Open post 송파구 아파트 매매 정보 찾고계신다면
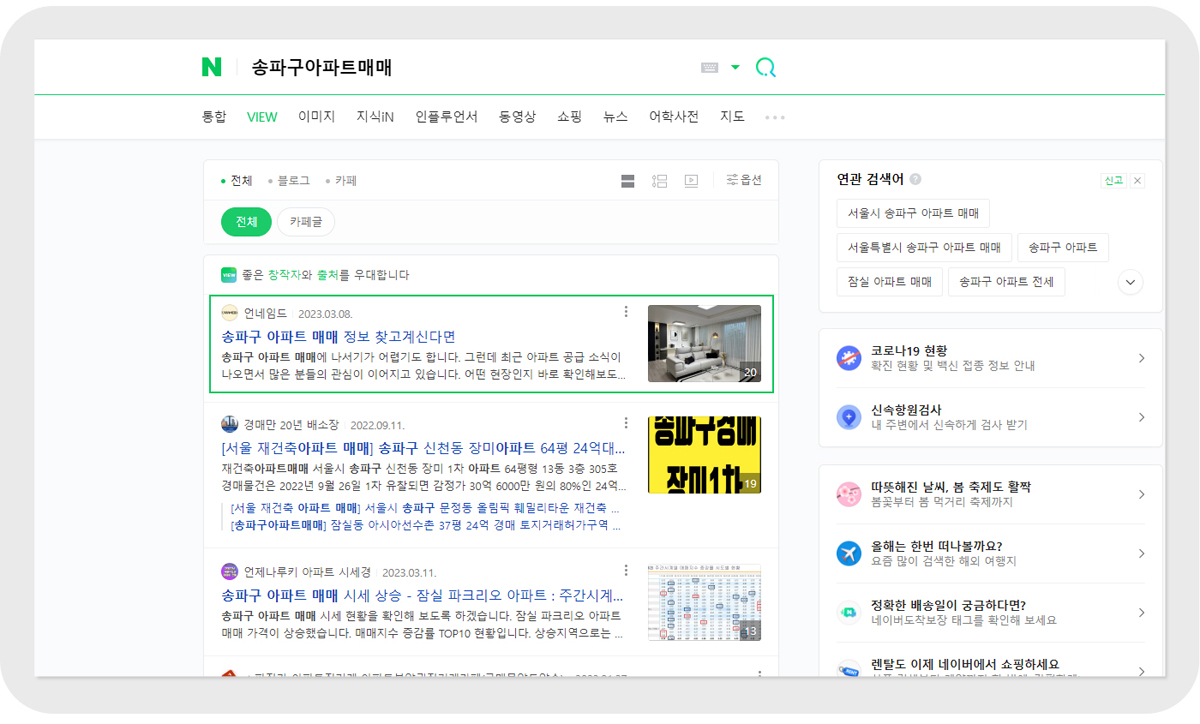1200x724 pixels. [x=338, y=336]
